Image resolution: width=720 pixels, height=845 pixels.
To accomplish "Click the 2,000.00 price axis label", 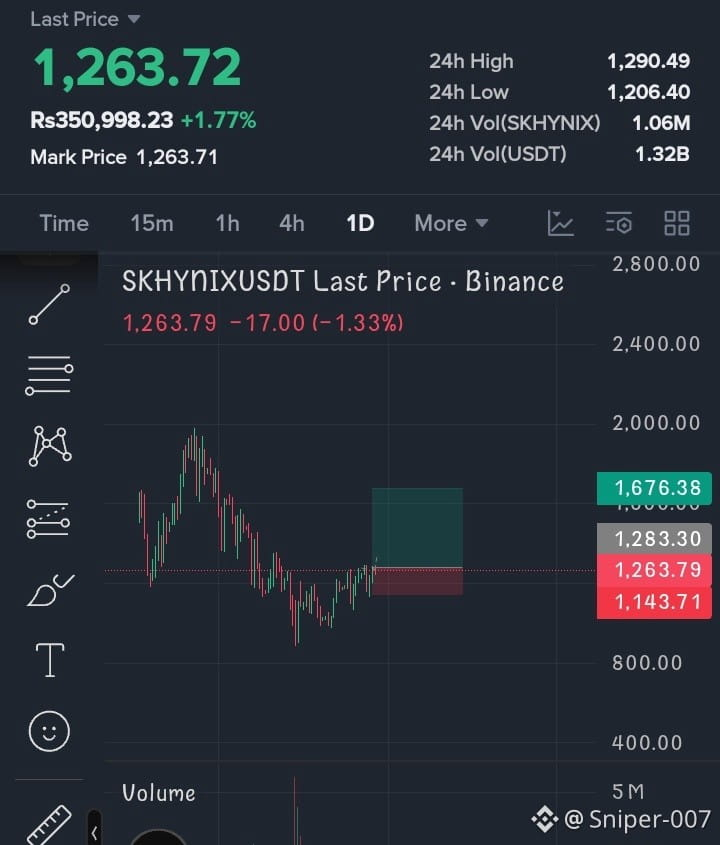I will click(656, 423).
